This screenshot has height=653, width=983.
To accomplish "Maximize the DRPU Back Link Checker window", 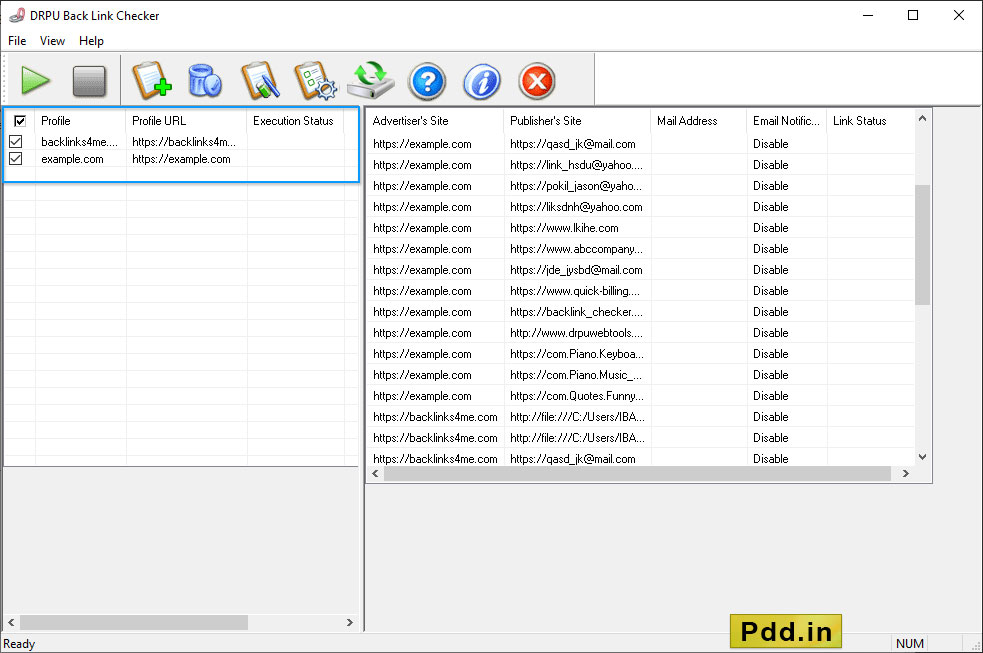I will click(x=913, y=15).
